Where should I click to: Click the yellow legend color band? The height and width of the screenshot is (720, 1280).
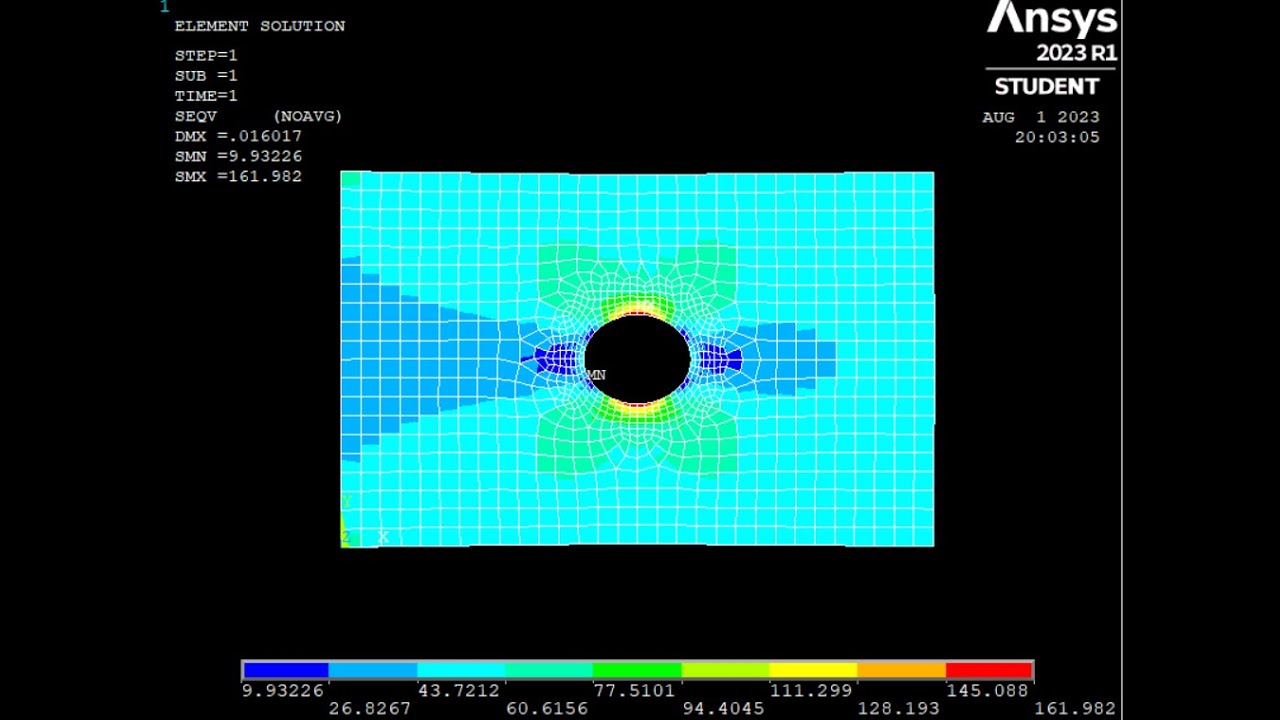(813, 670)
